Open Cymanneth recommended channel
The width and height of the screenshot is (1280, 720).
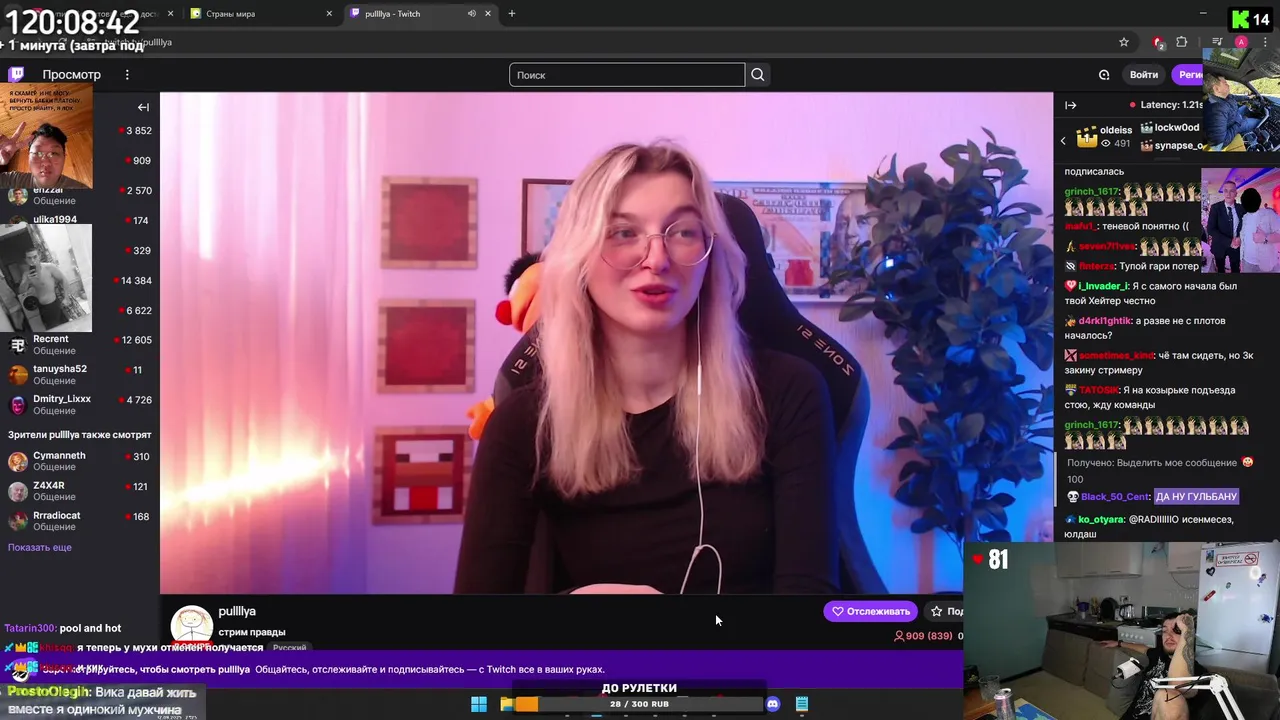(x=80, y=461)
